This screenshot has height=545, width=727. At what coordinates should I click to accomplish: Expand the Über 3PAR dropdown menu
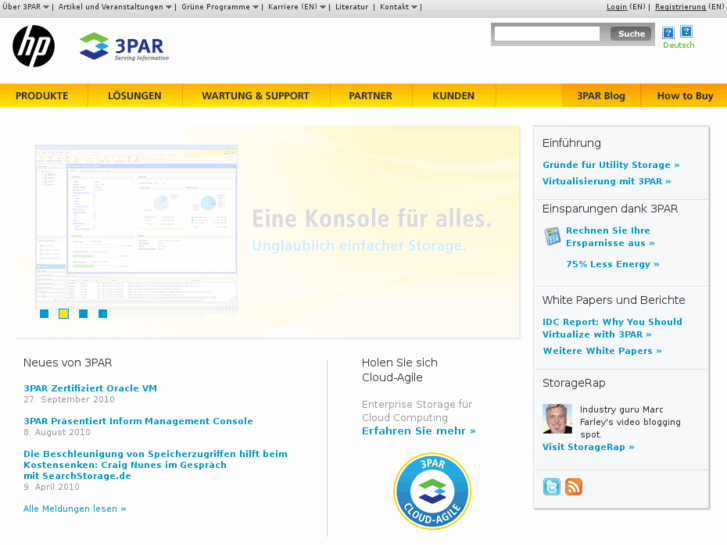click(26, 7)
